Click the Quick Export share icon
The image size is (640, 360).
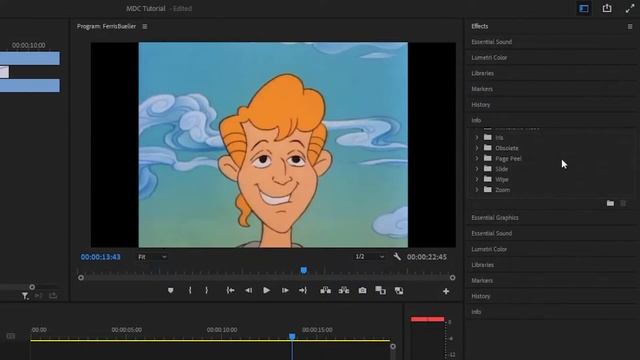pyautogui.click(x=607, y=8)
